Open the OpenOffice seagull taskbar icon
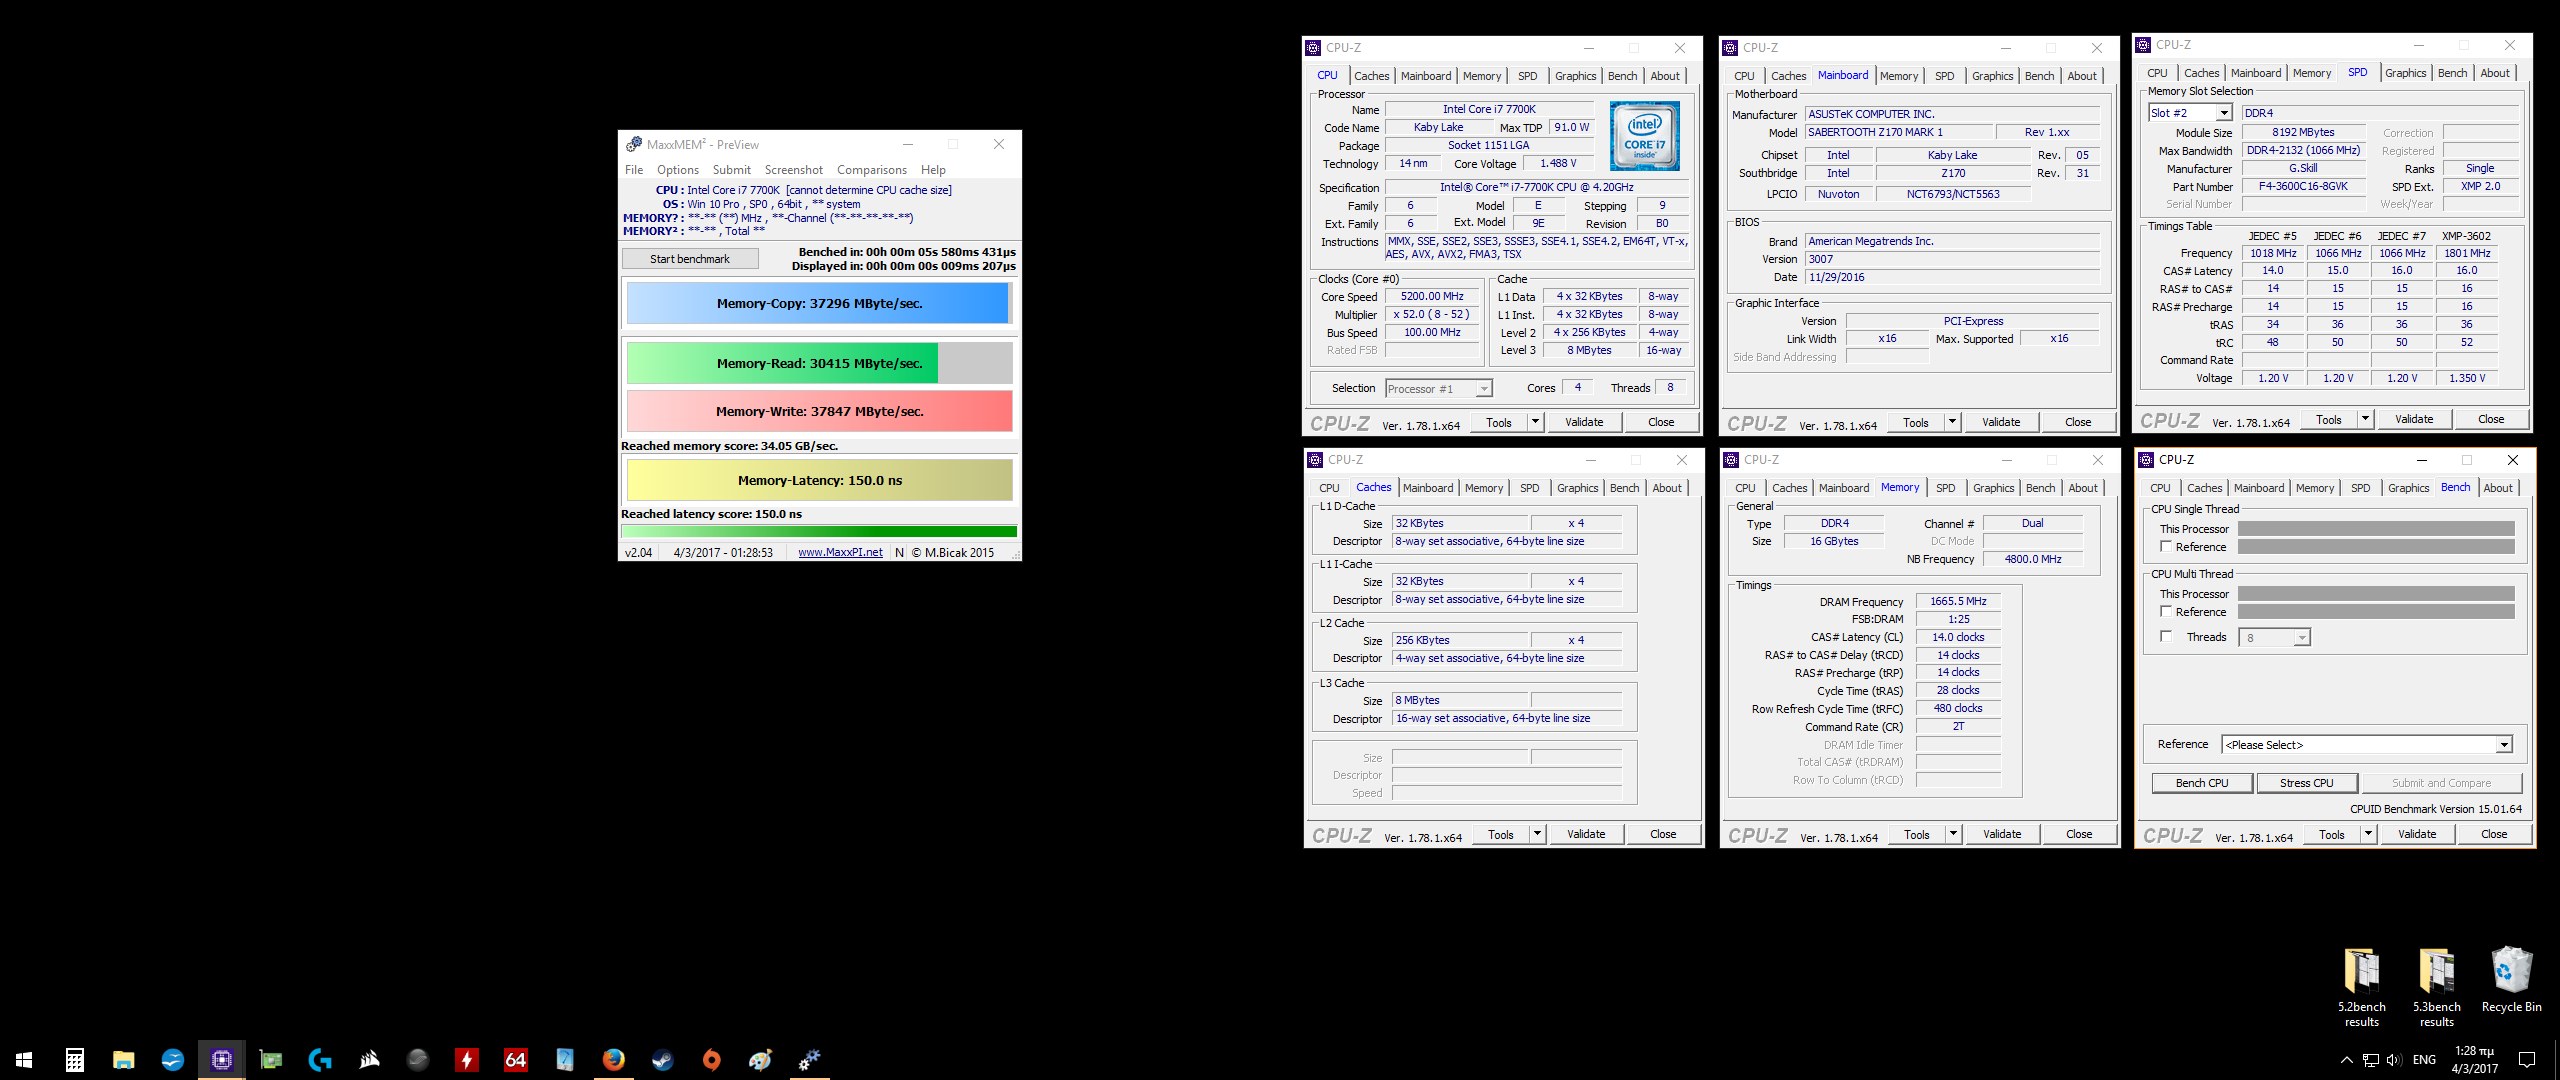 (172, 1060)
